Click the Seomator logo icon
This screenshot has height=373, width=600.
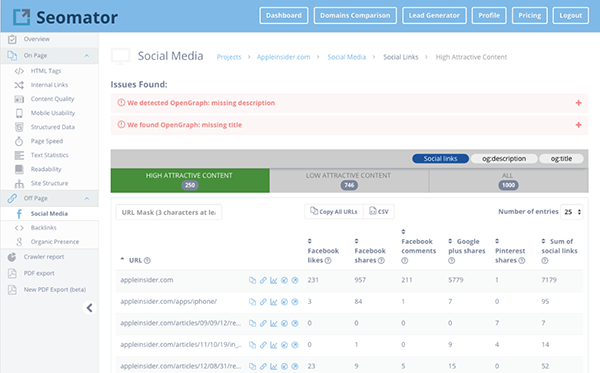click(x=21, y=17)
